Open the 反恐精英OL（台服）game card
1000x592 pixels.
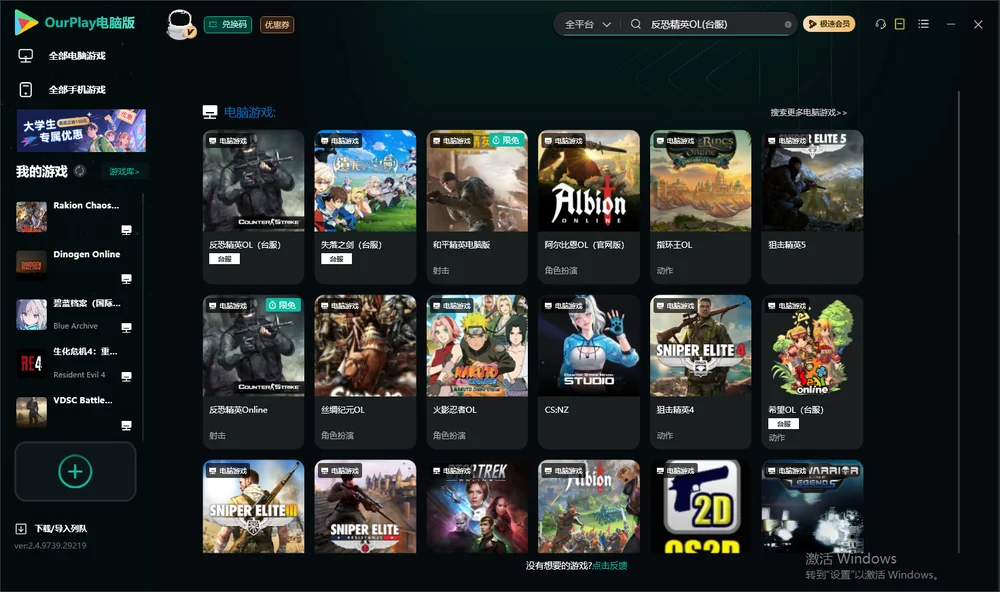tap(253, 207)
